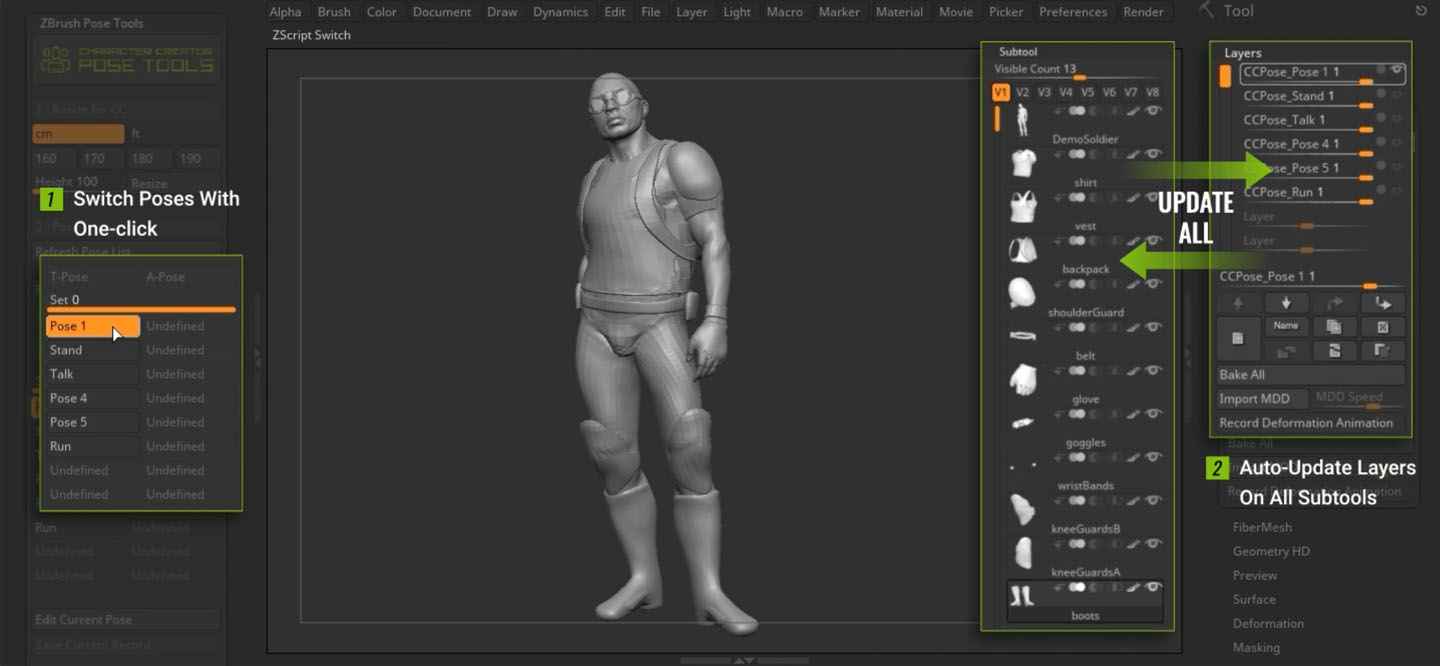Viewport: 1440px width, 666px height.
Task: Toggle visibility eye of CCPose_Pose 1 layer
Action: click(1397, 70)
